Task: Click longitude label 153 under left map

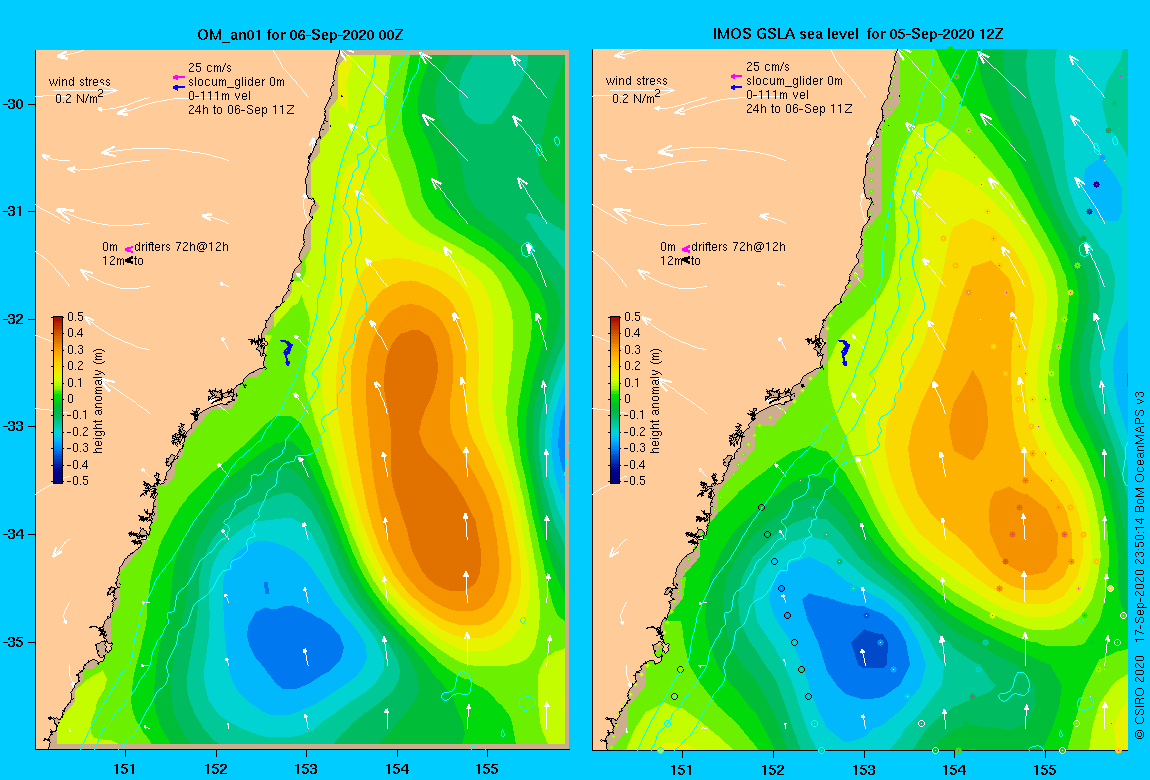Action: tap(306, 768)
